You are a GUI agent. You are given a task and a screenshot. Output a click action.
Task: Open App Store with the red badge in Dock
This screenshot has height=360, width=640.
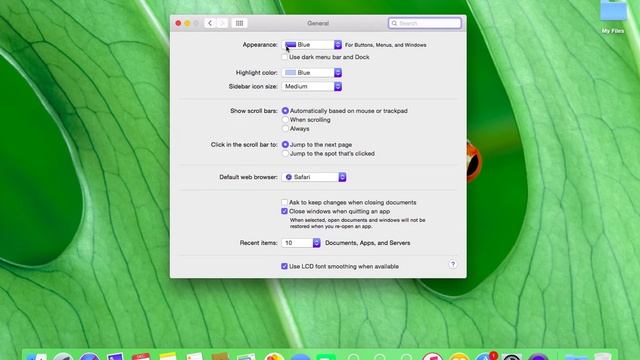tap(486, 357)
